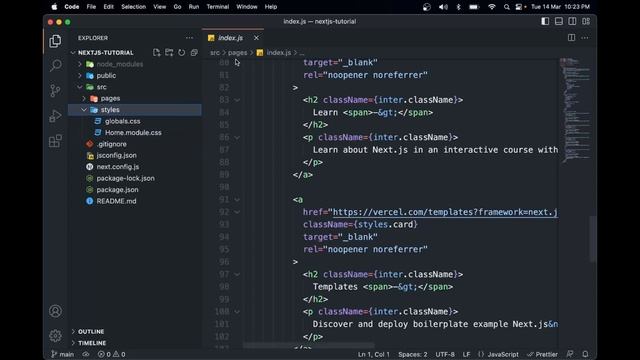Change encoding via UTF-8
Screen dimensions: 640x360
click(445, 354)
